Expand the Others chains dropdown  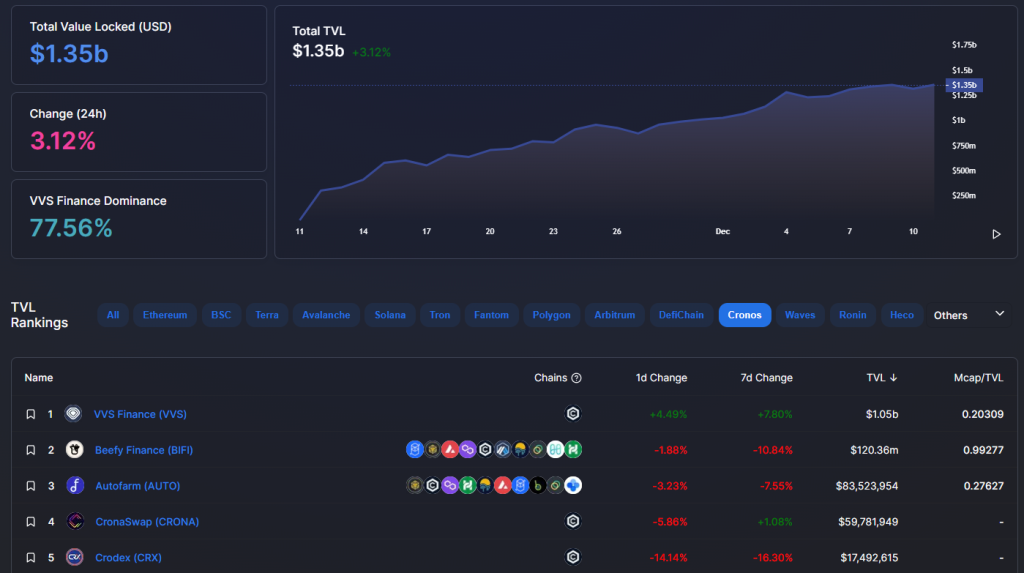tap(969, 315)
